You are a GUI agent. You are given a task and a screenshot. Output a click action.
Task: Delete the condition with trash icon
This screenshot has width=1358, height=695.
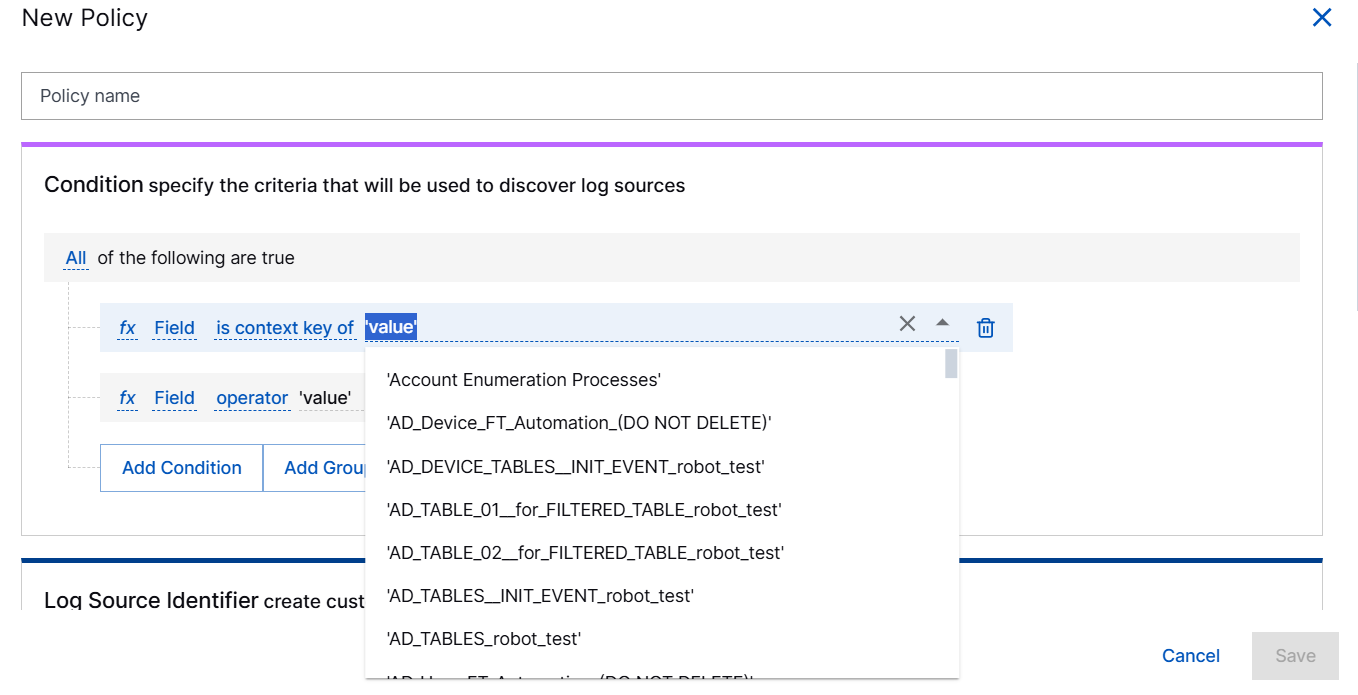click(986, 328)
